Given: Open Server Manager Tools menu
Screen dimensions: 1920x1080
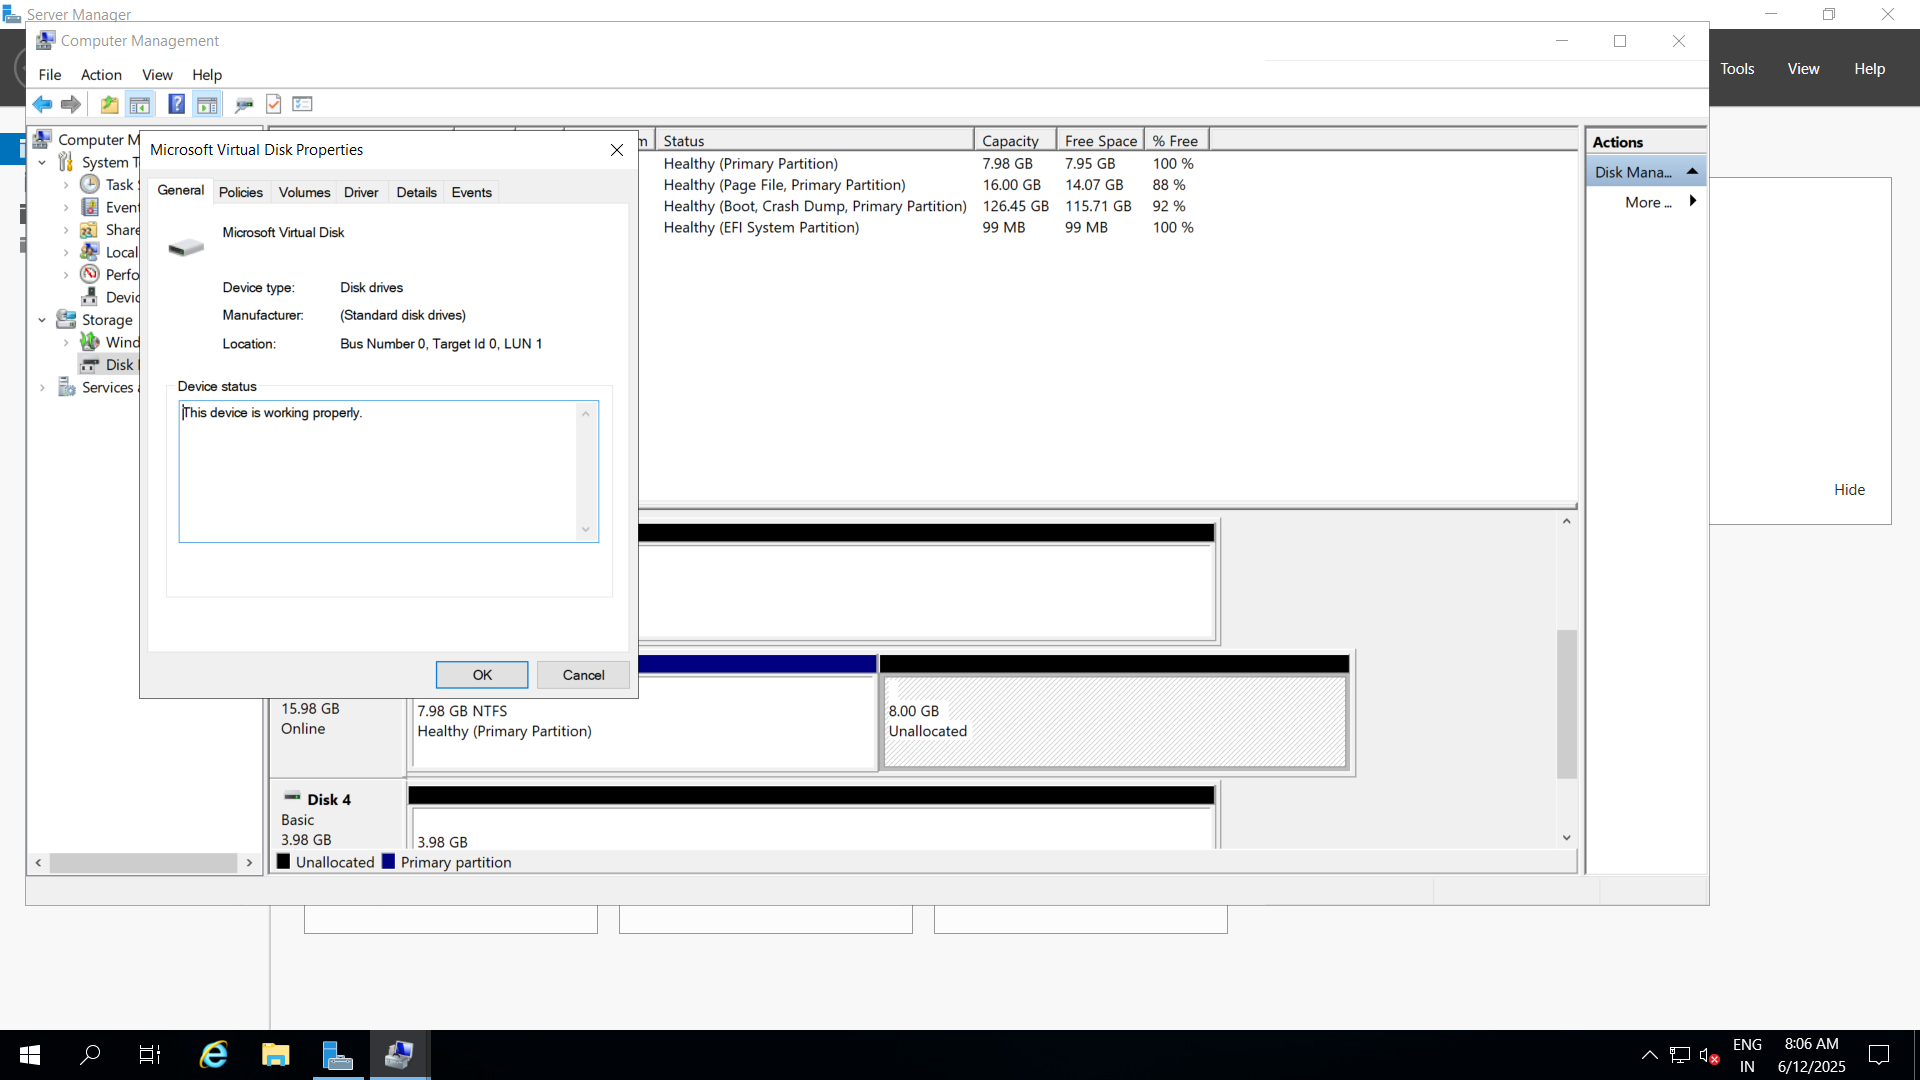Looking at the screenshot, I should 1737,69.
